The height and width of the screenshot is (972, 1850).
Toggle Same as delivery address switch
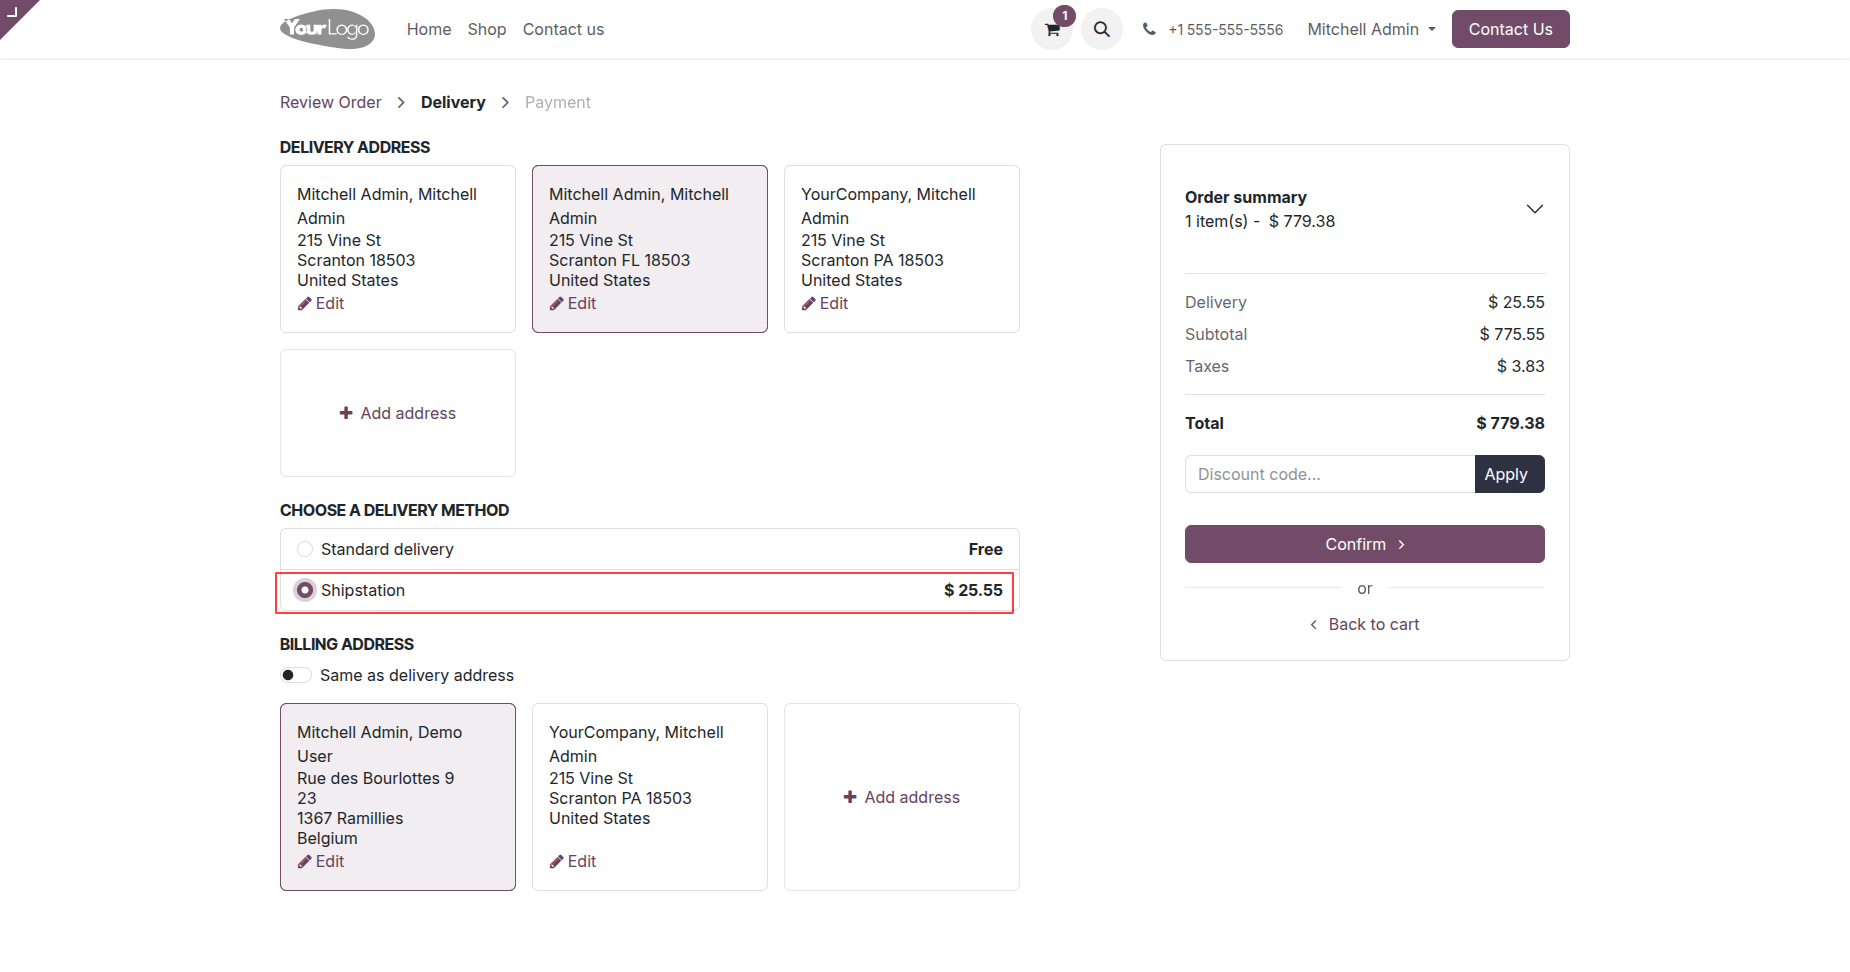pyautogui.click(x=296, y=675)
